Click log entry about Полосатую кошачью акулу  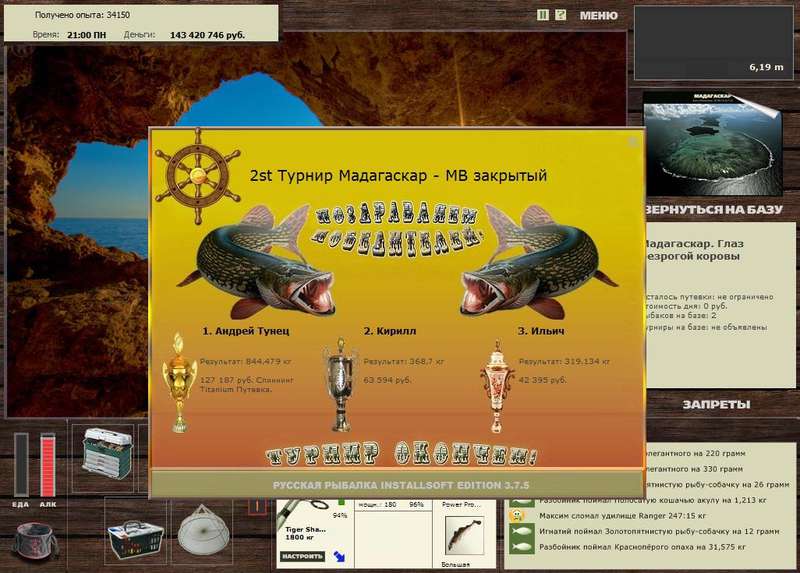(x=653, y=501)
